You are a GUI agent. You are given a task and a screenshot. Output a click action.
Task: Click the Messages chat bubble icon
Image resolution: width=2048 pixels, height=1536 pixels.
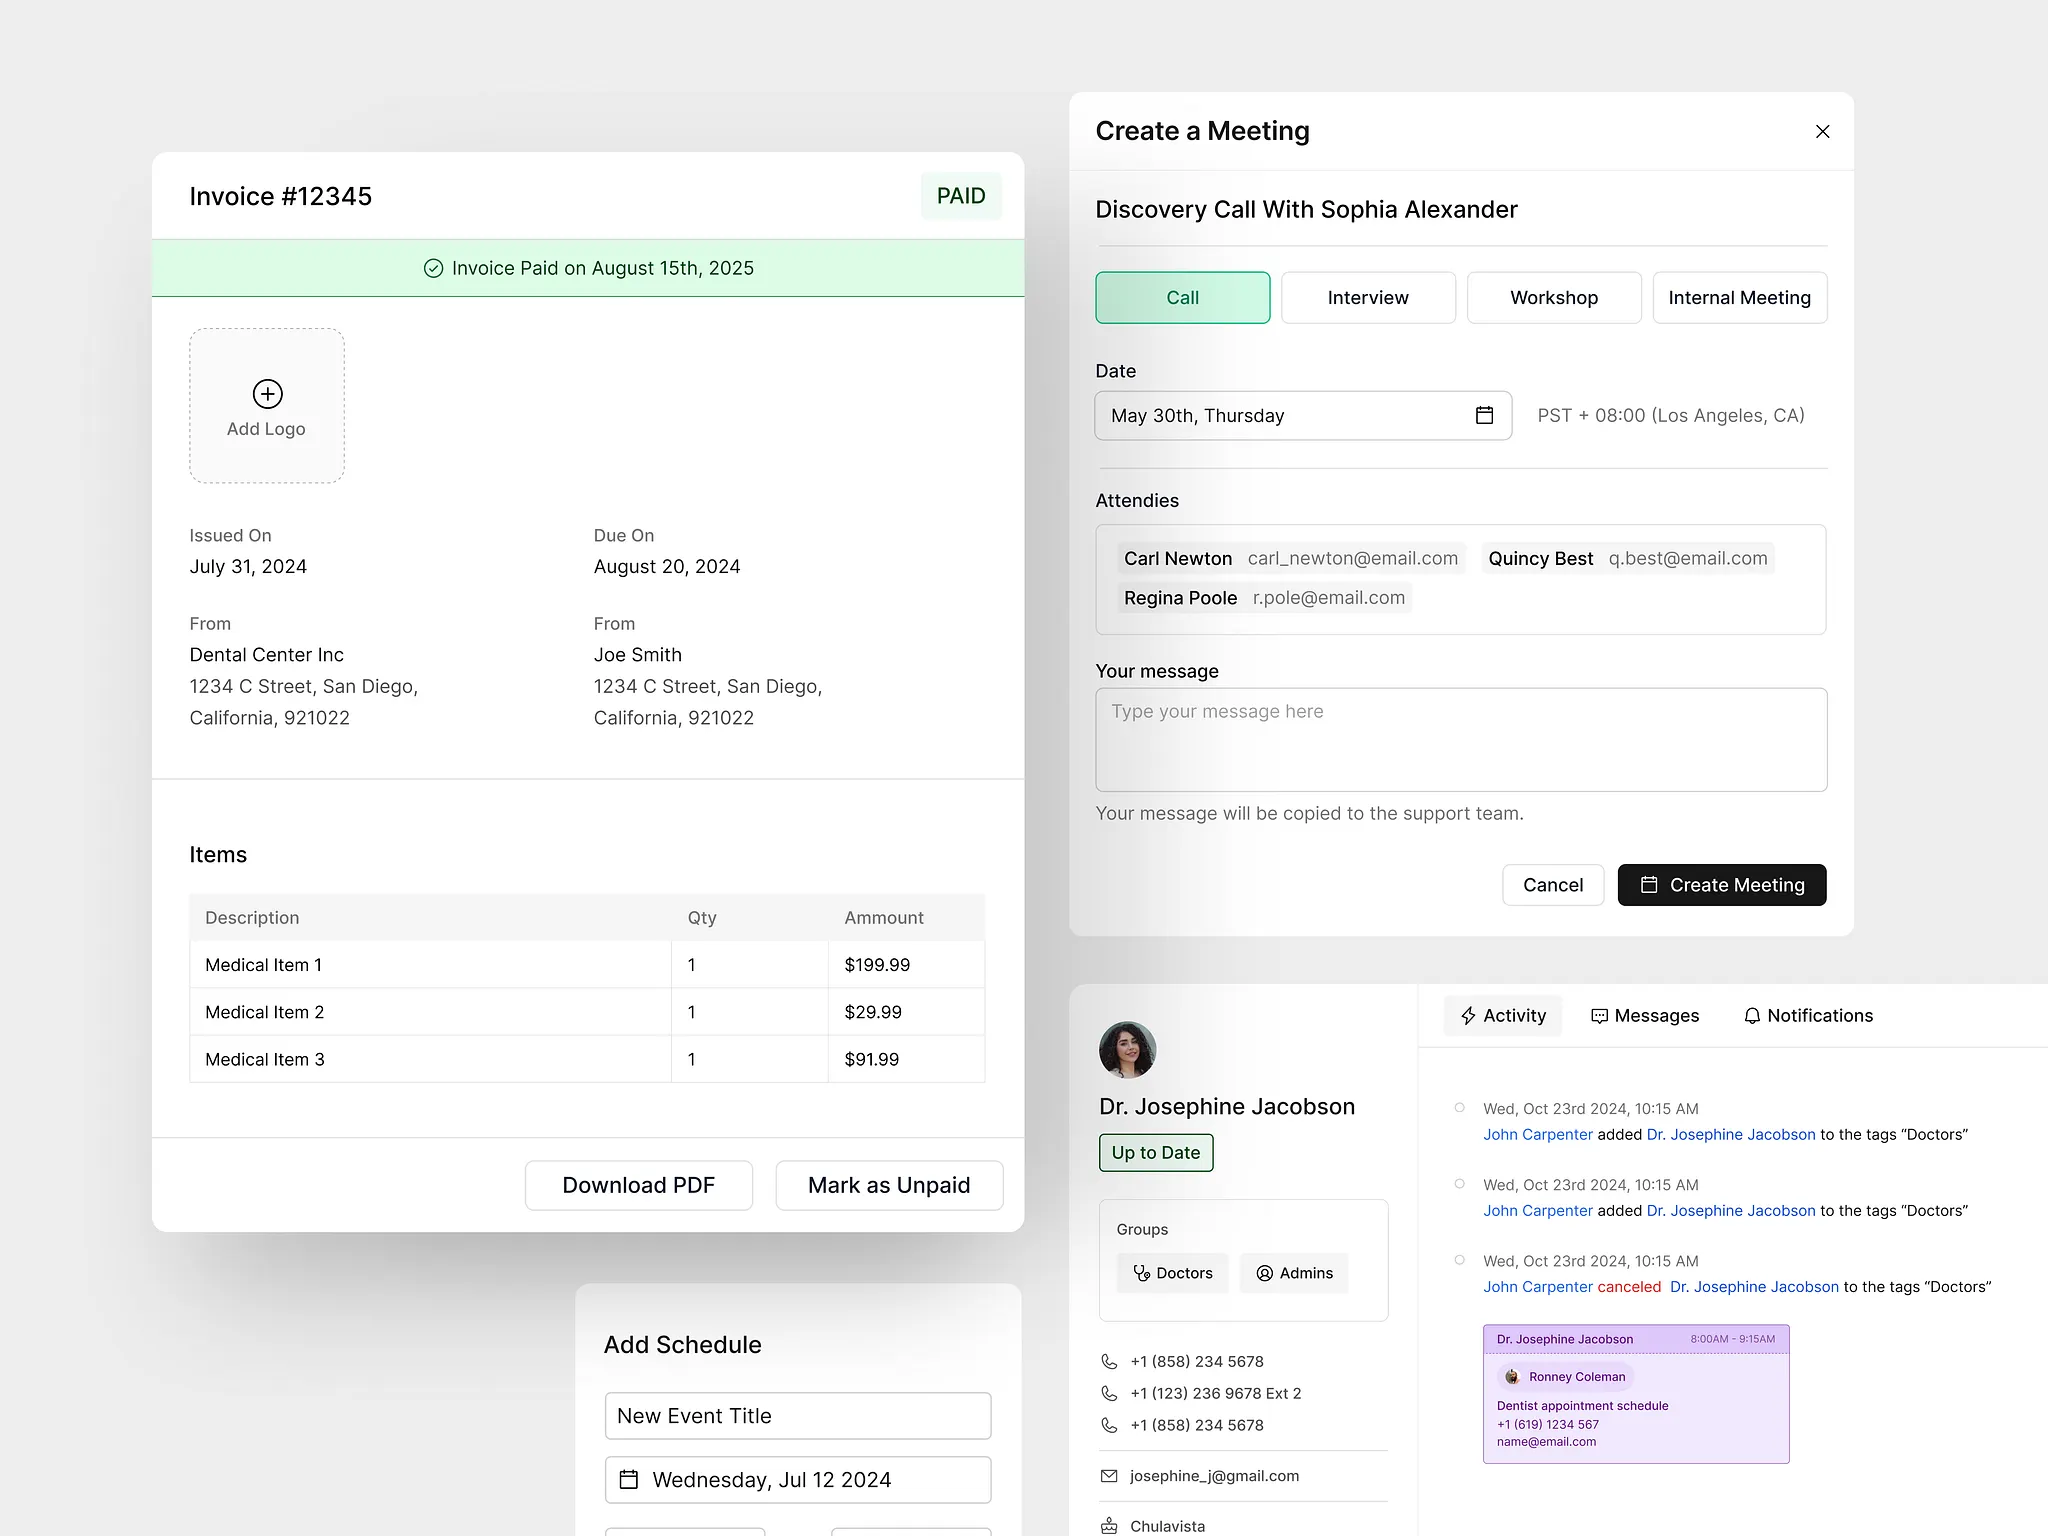coord(1599,1016)
